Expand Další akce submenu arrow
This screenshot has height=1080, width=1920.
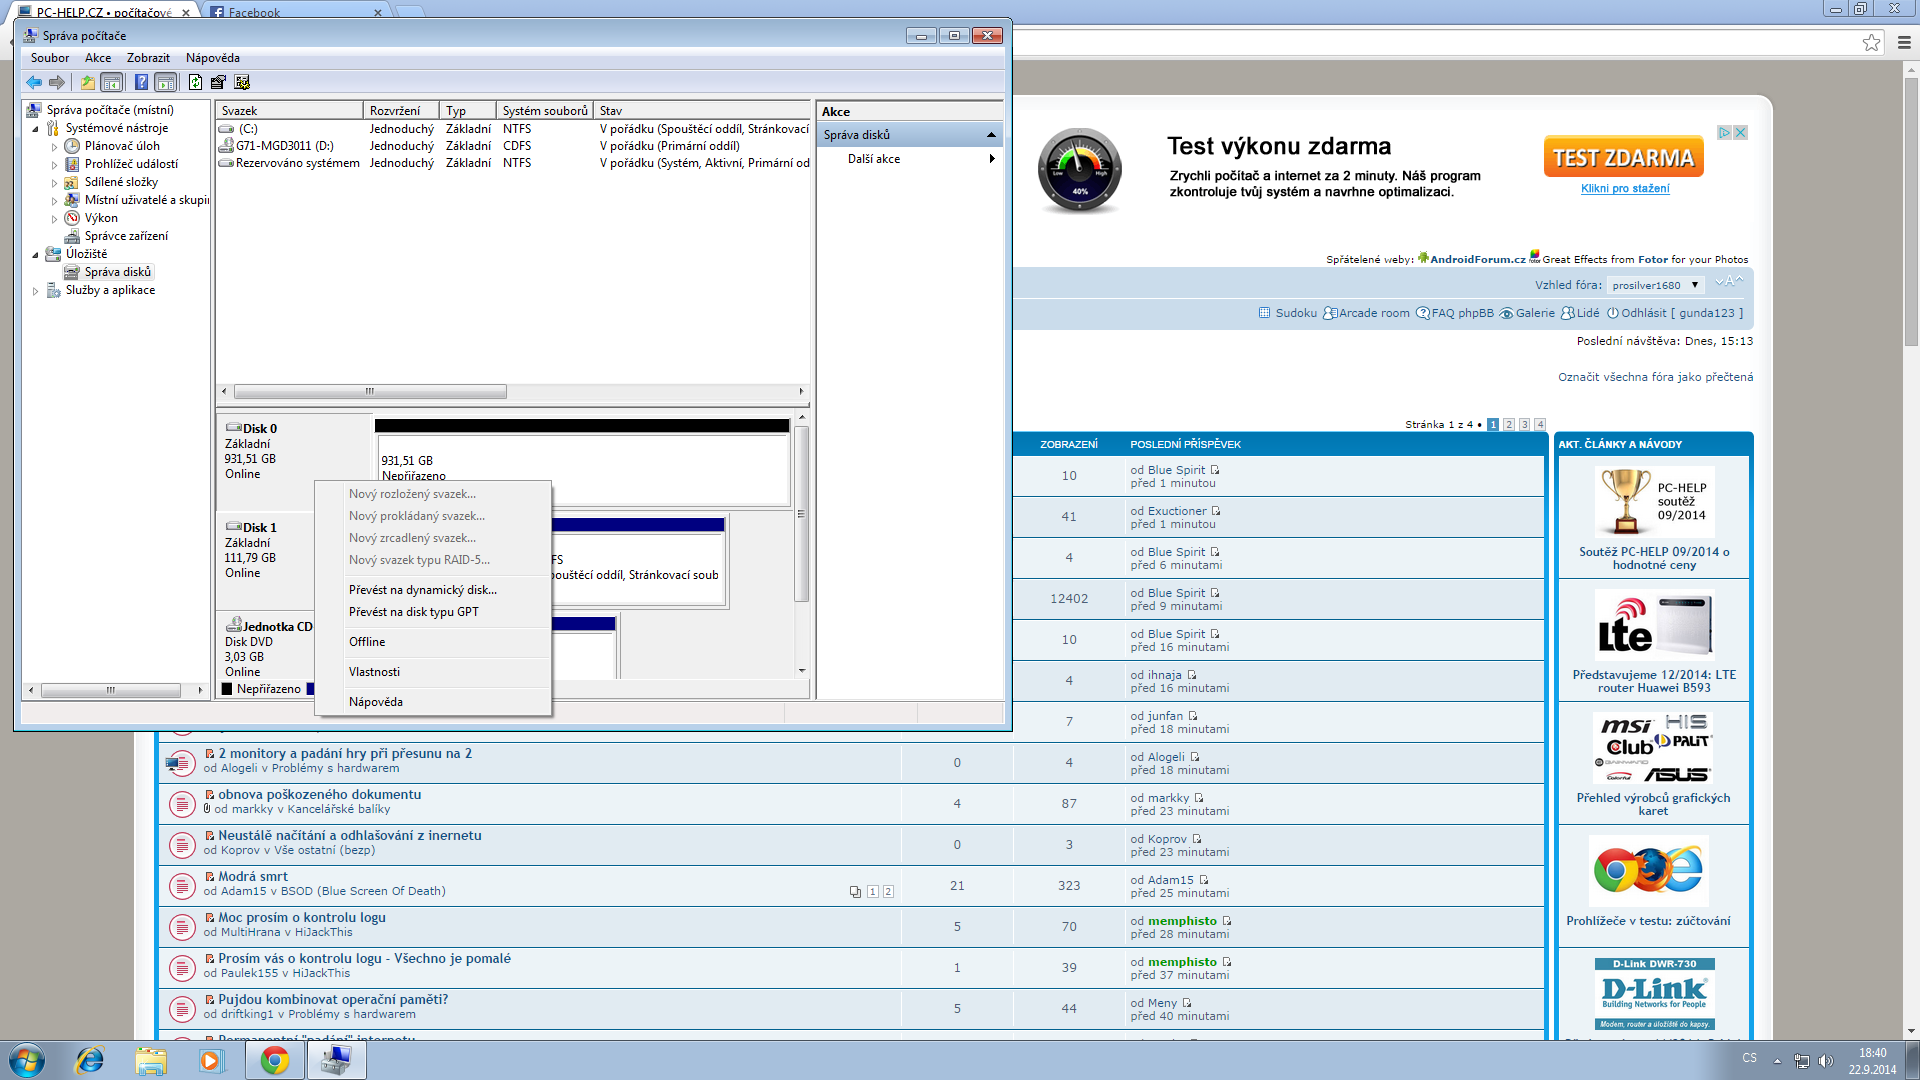(991, 159)
